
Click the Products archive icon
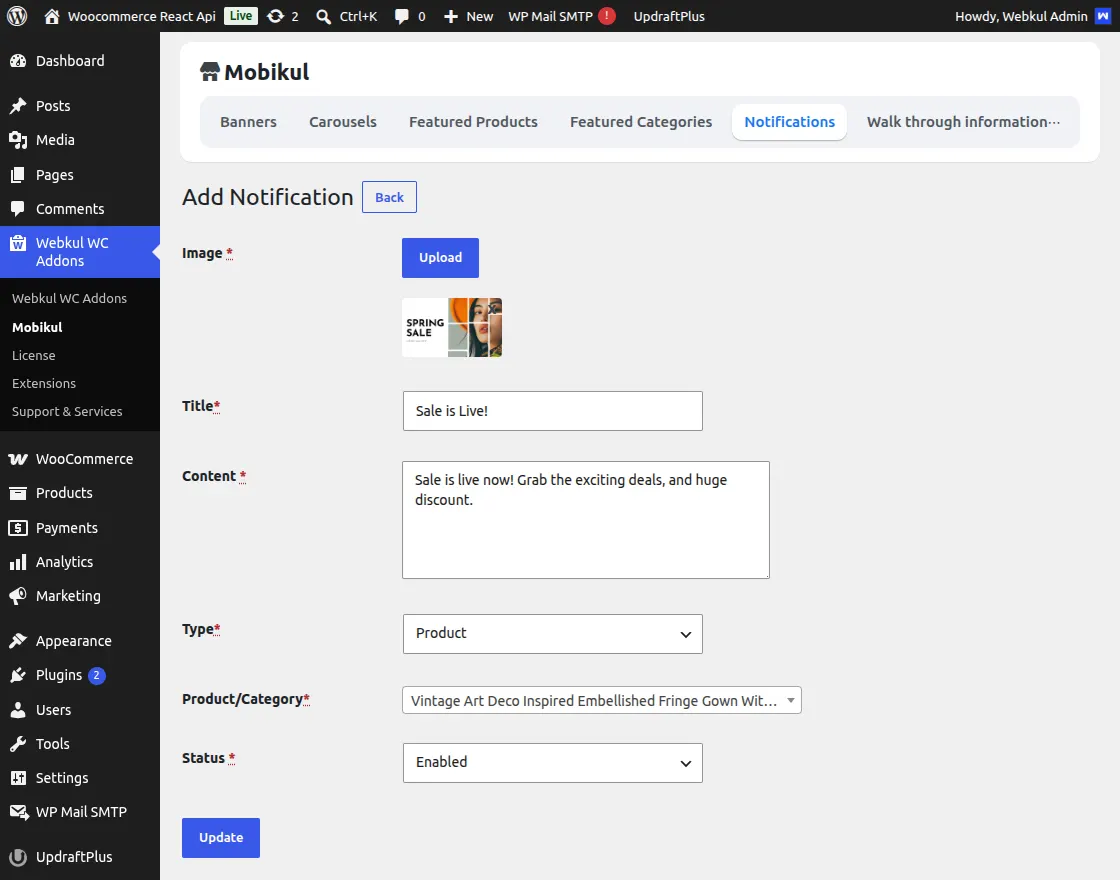click(18, 493)
